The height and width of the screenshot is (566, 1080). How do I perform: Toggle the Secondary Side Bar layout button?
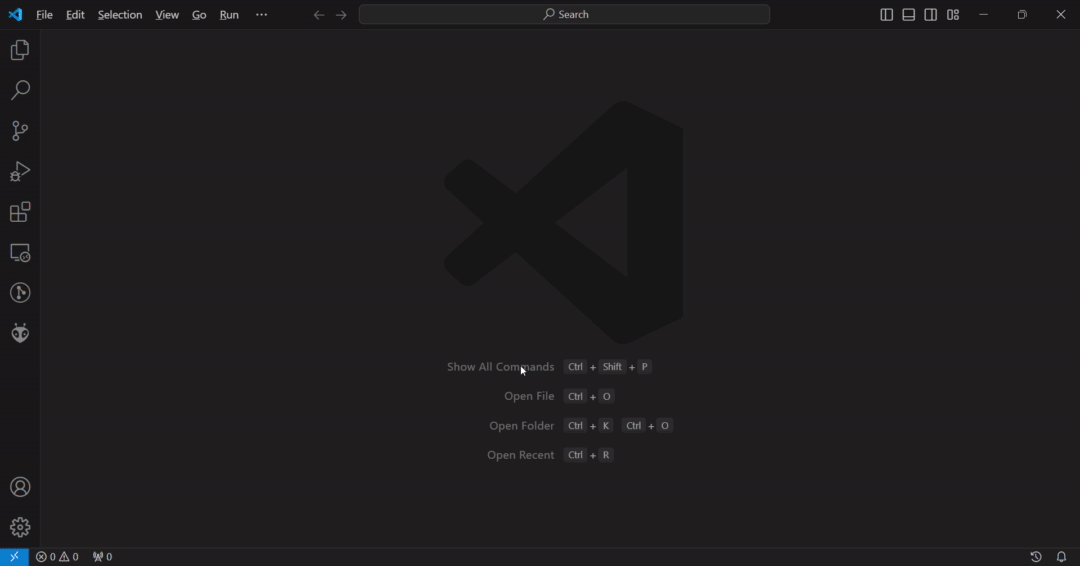pyautogui.click(x=930, y=15)
